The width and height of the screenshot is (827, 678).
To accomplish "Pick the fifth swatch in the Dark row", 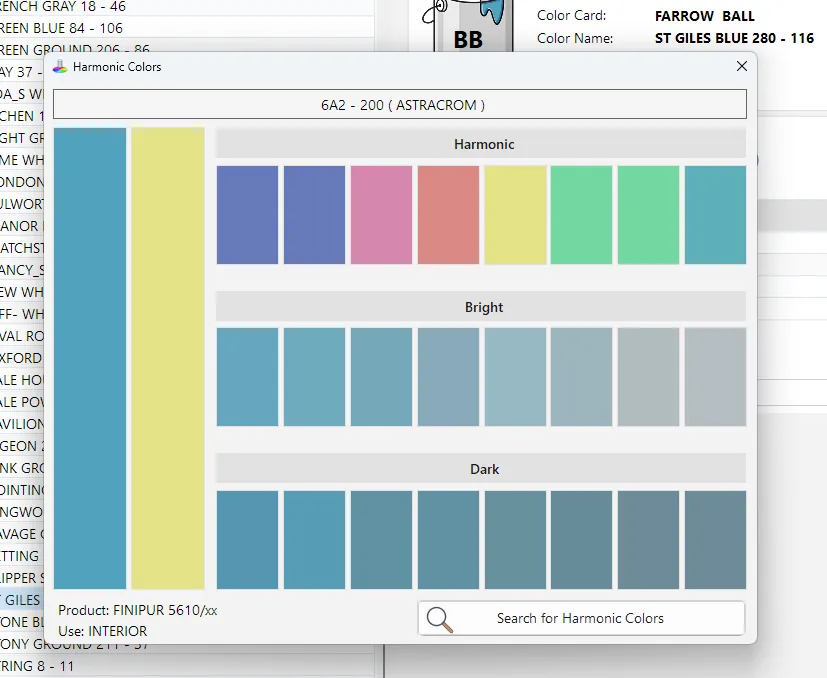I will (x=515, y=540).
